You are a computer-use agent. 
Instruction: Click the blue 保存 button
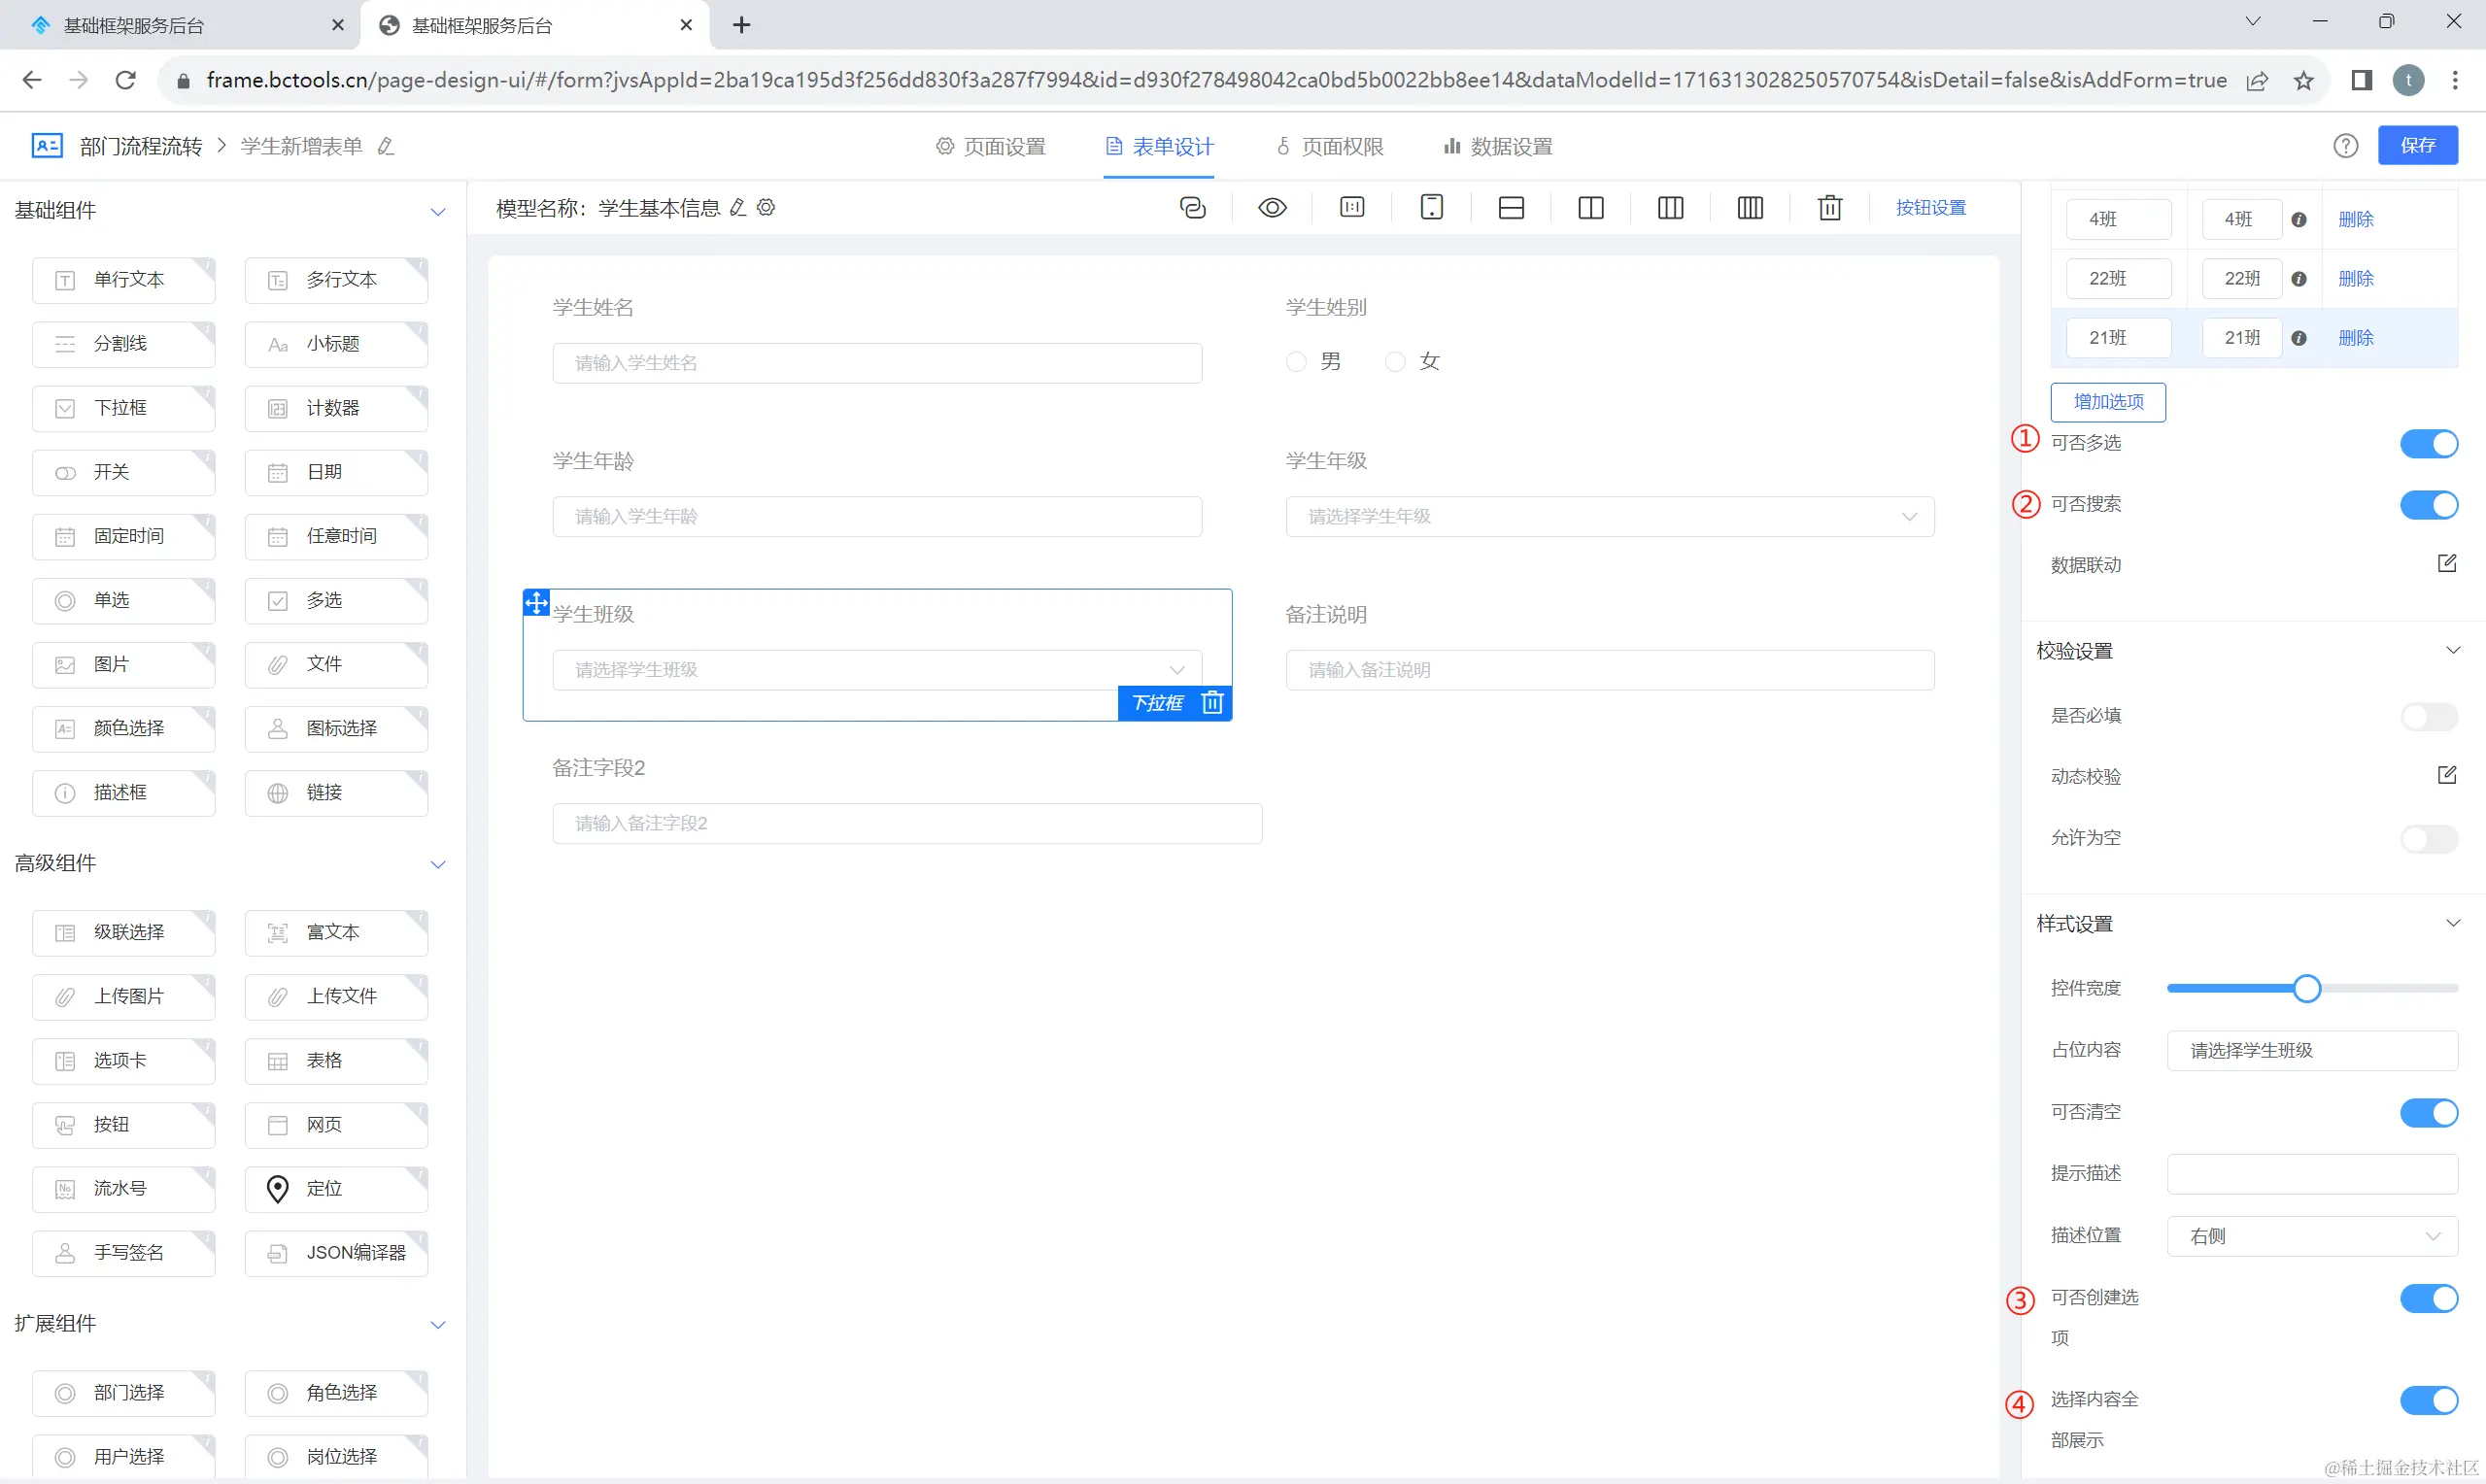tap(2417, 146)
